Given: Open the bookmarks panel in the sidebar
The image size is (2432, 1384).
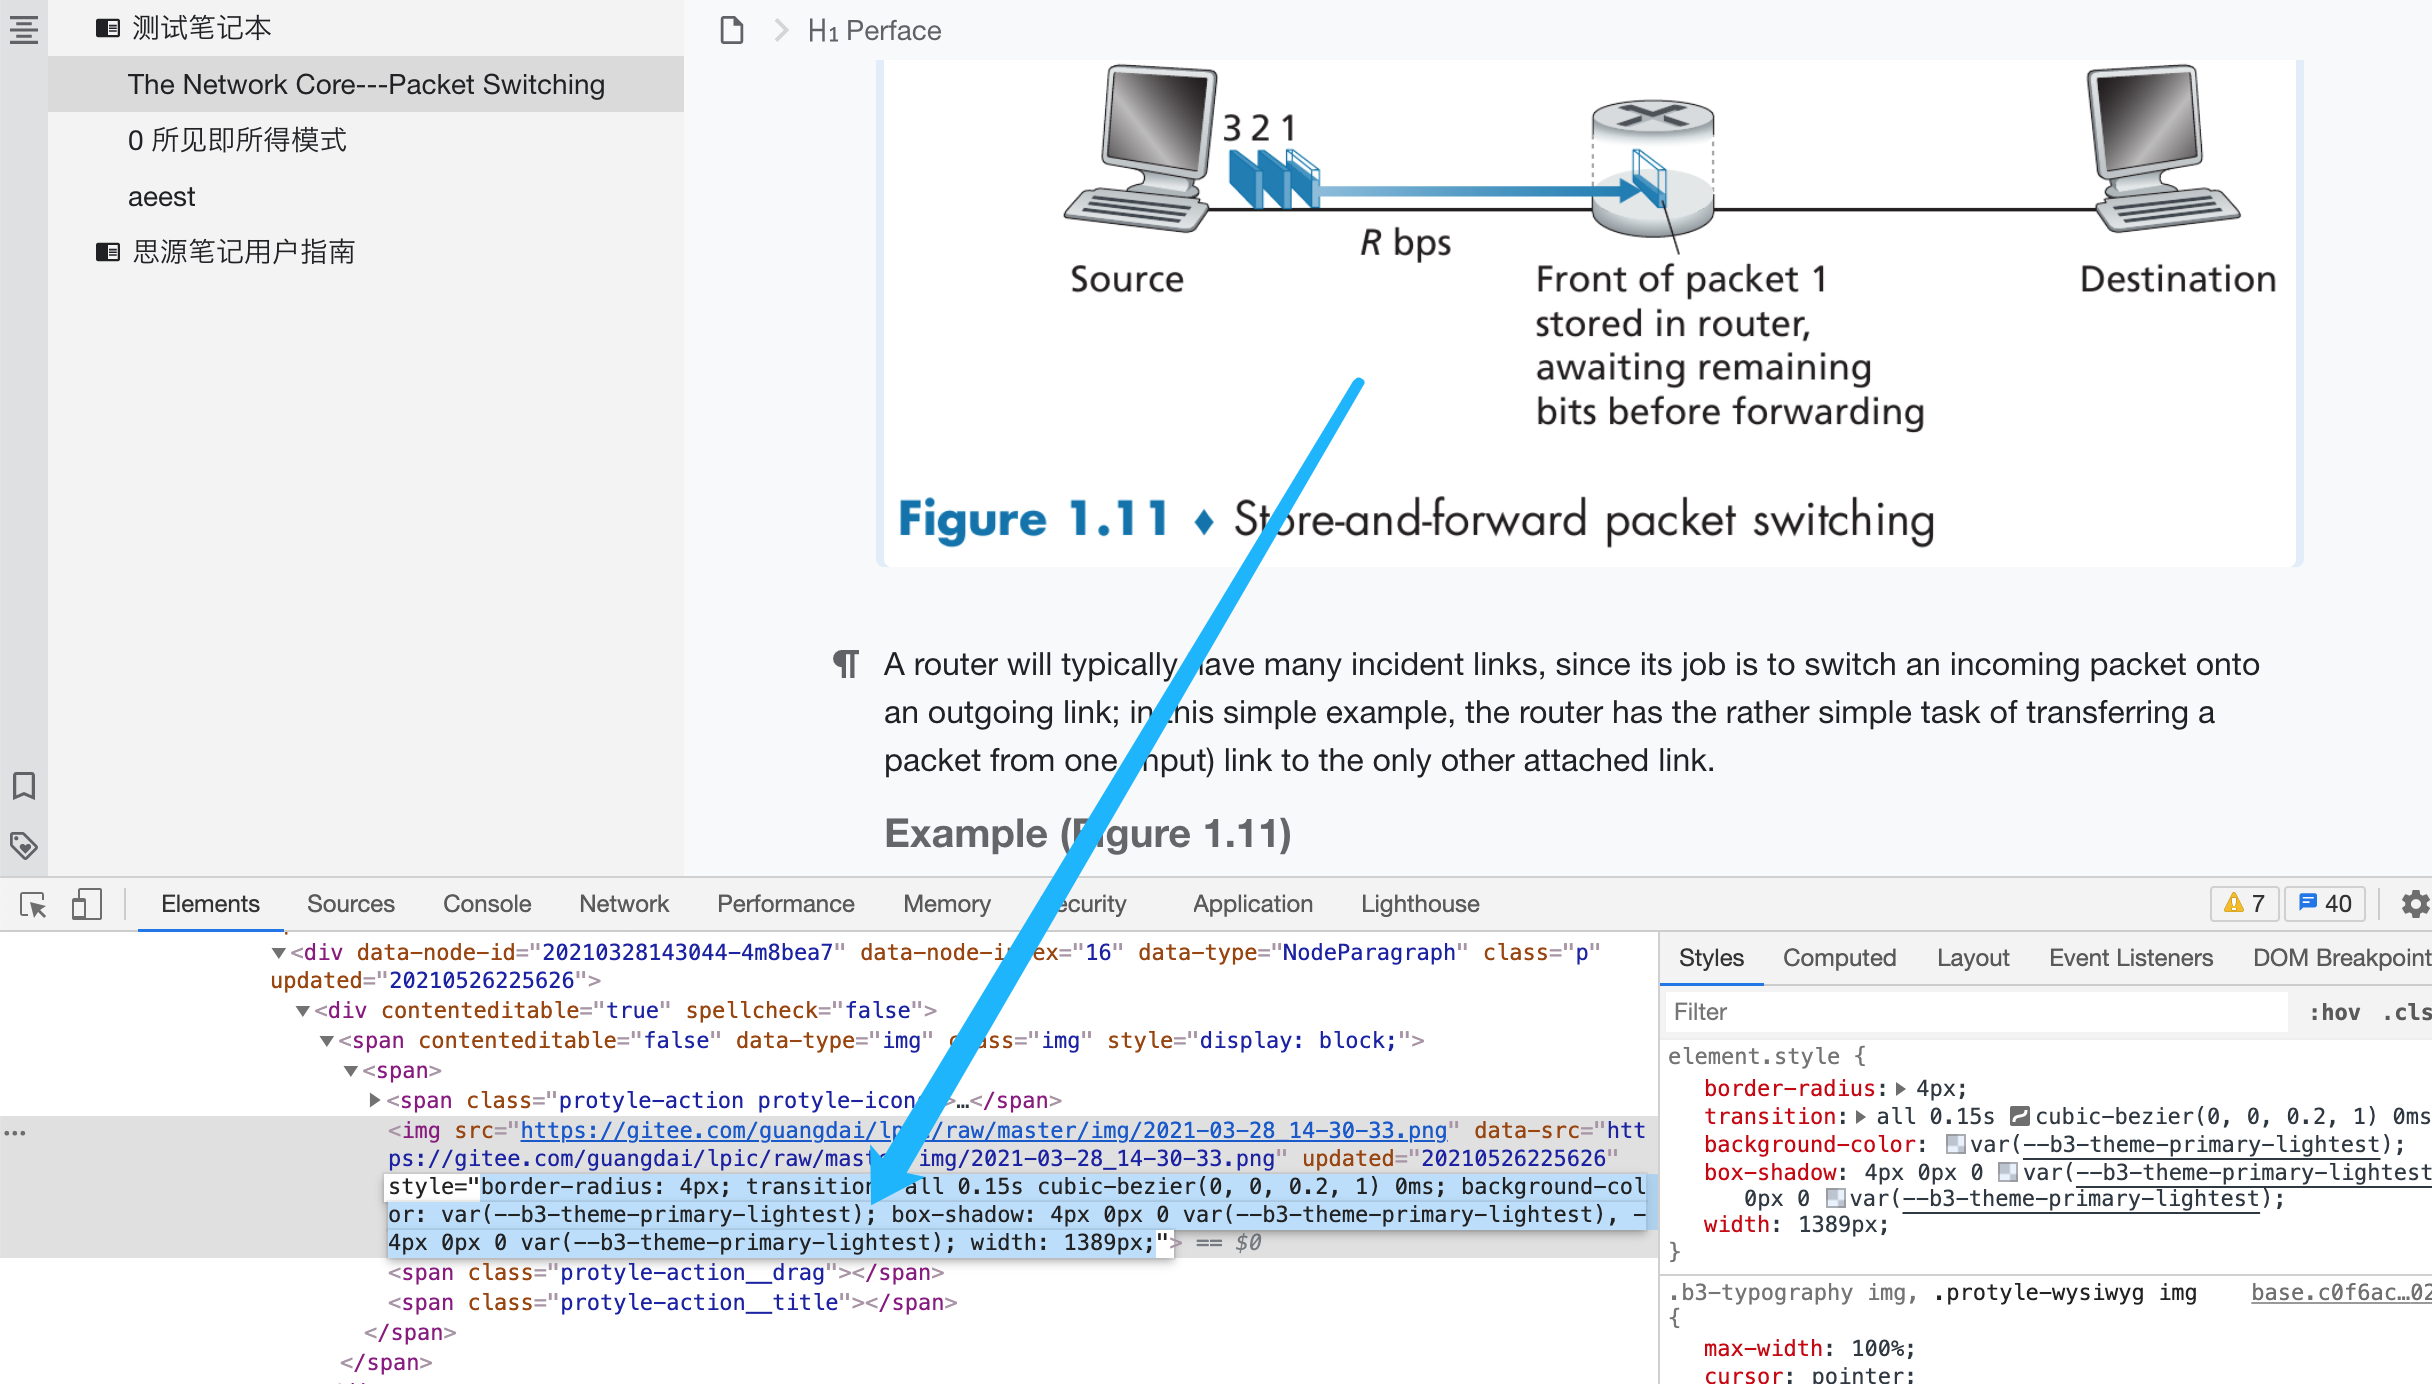Looking at the screenshot, I should coord(24,786).
